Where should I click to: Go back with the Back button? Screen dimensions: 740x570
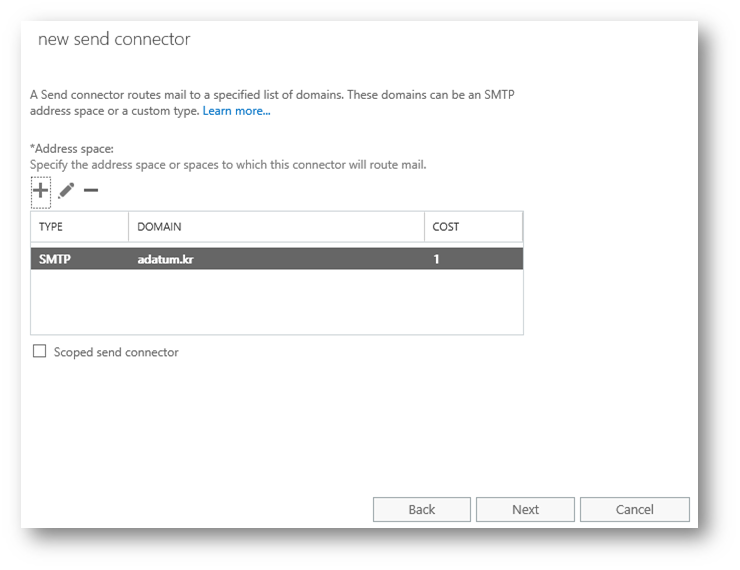(x=421, y=510)
